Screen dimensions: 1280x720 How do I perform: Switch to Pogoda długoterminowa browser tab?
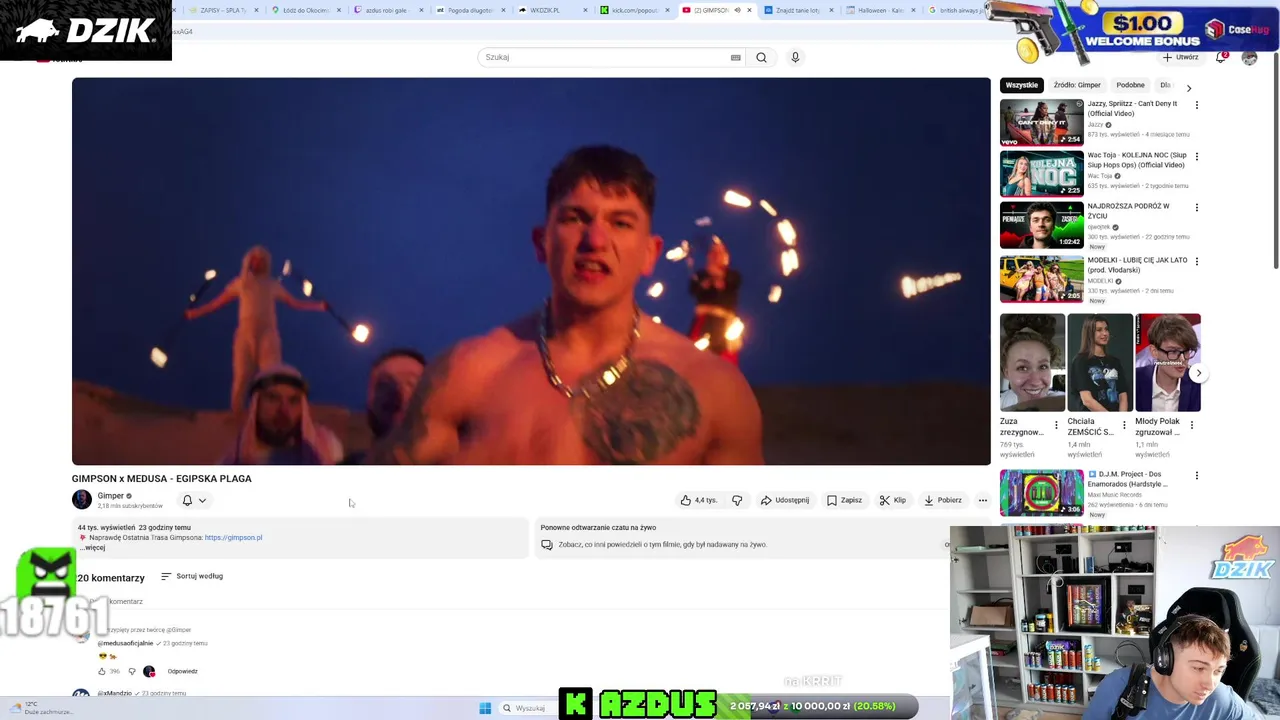(470, 10)
